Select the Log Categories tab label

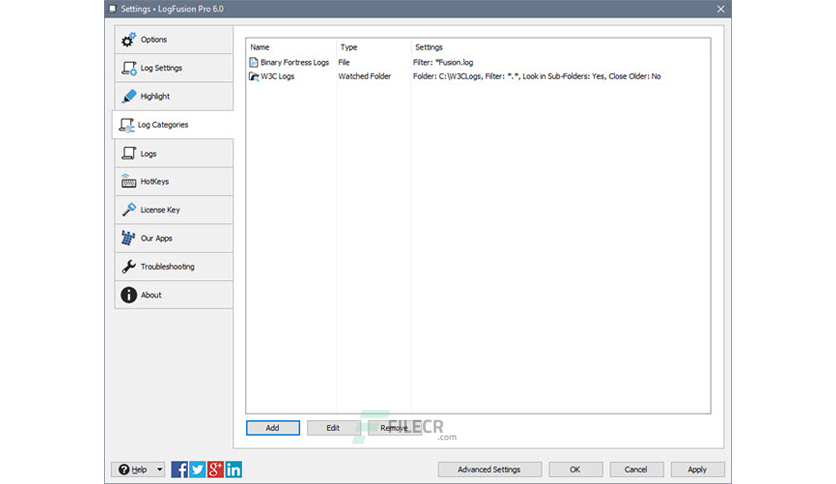(x=163, y=125)
